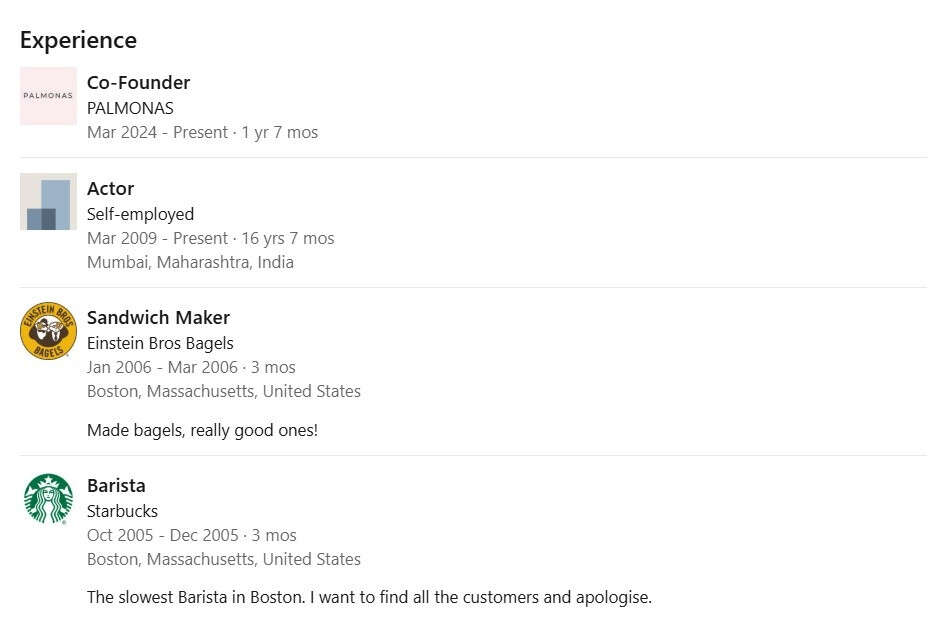The image size is (945, 626).
Task: Click the Starbucks mermaid logo
Action: tap(48, 499)
